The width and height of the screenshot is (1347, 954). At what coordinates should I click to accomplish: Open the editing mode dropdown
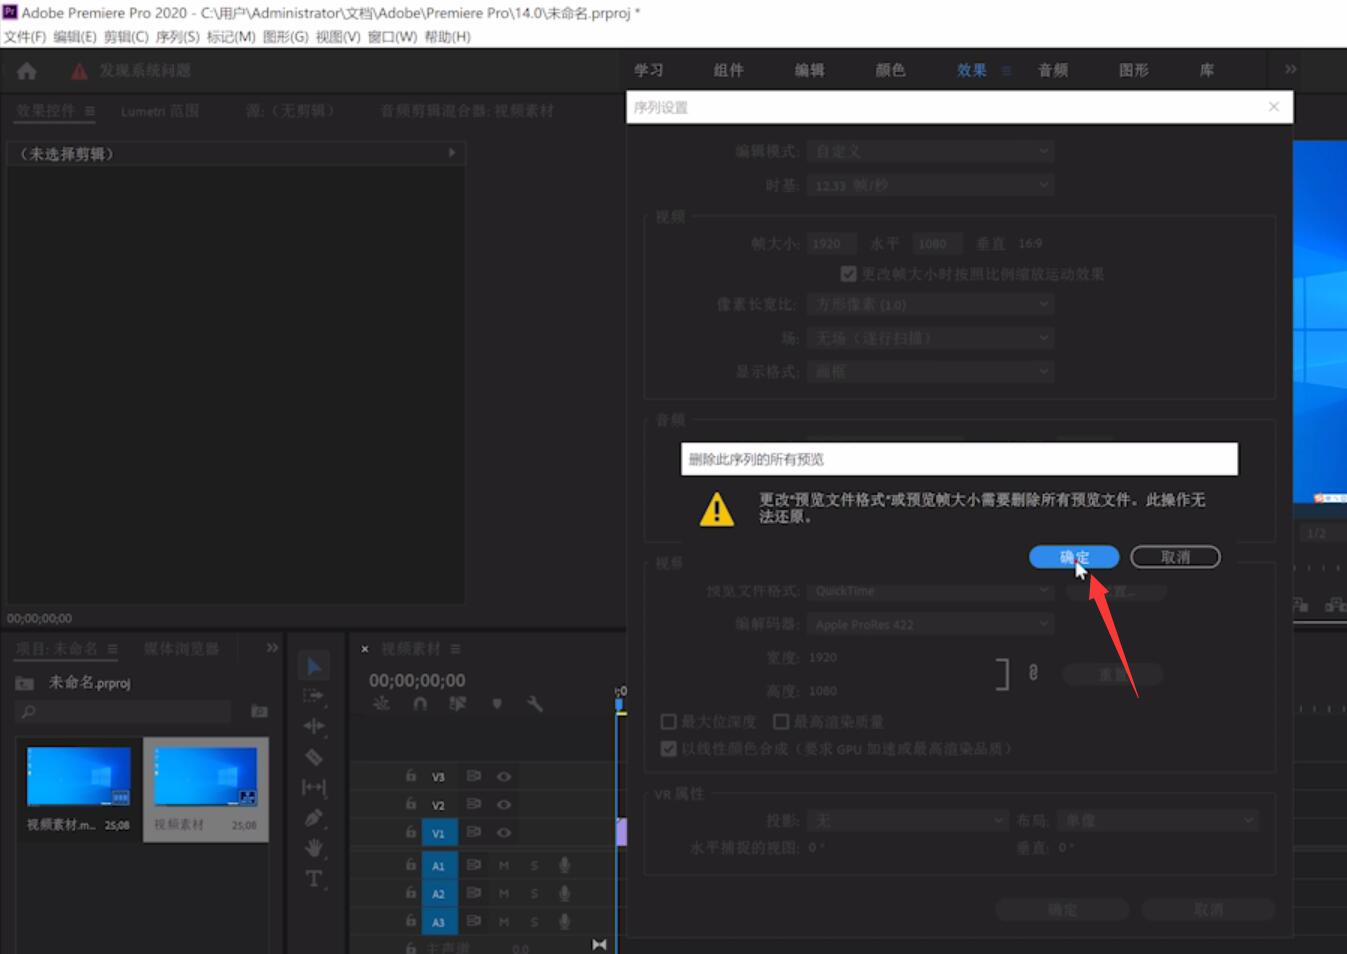pyautogui.click(x=931, y=151)
